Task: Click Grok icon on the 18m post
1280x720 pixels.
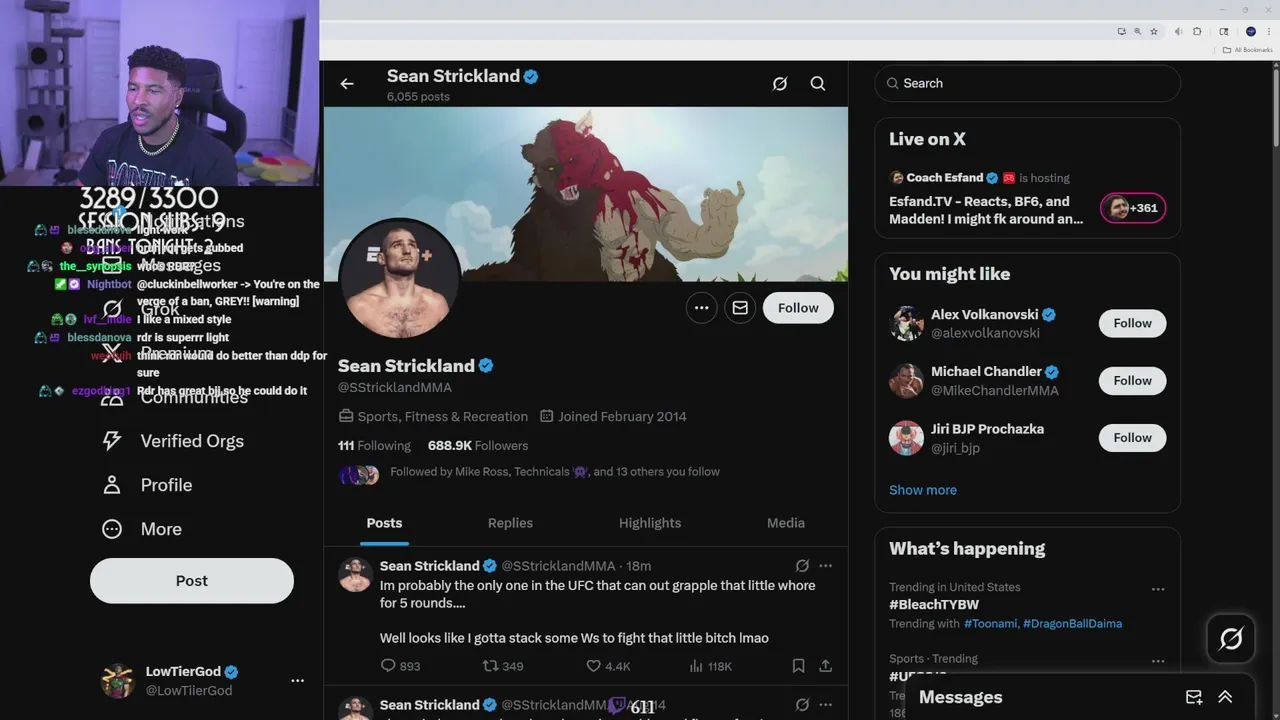Action: pos(802,566)
